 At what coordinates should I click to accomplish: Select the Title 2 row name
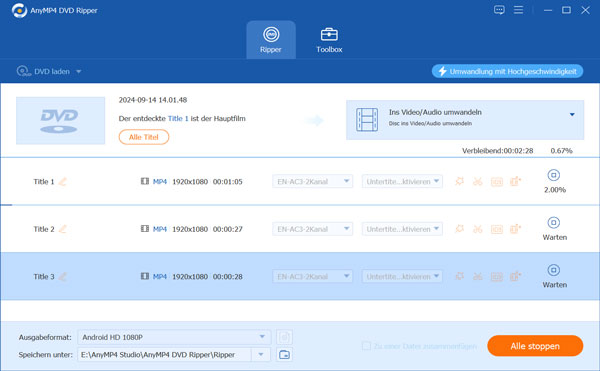[44, 229]
